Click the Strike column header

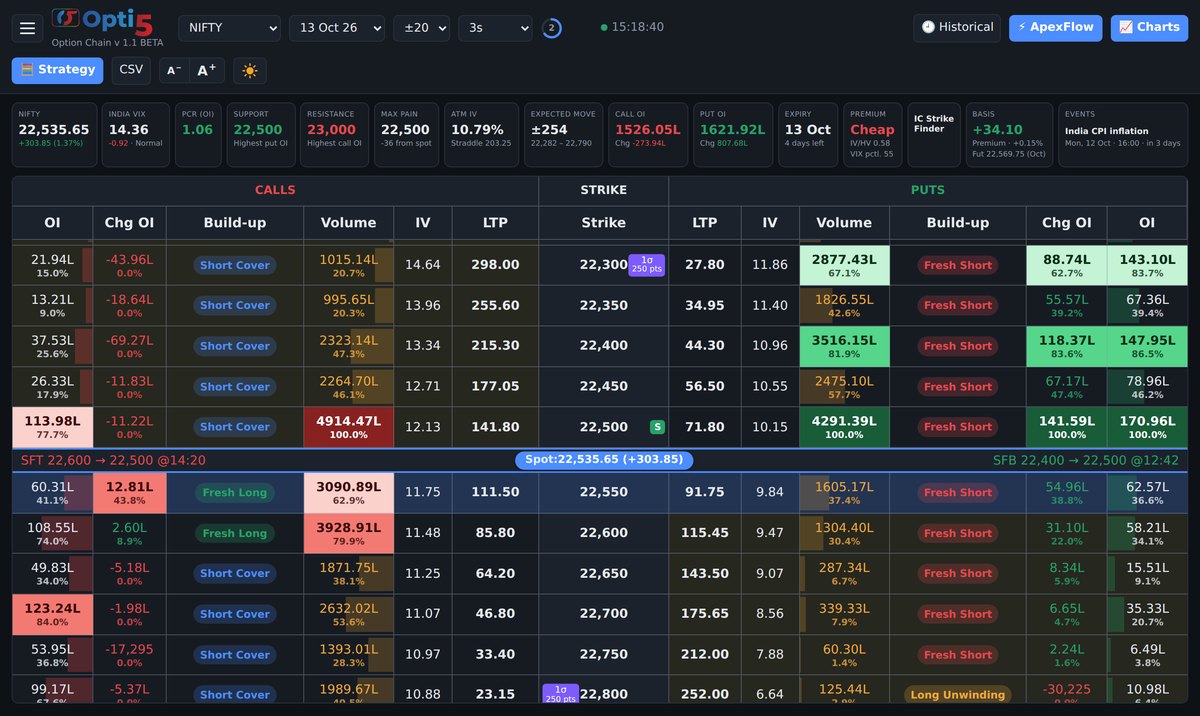tap(603, 223)
